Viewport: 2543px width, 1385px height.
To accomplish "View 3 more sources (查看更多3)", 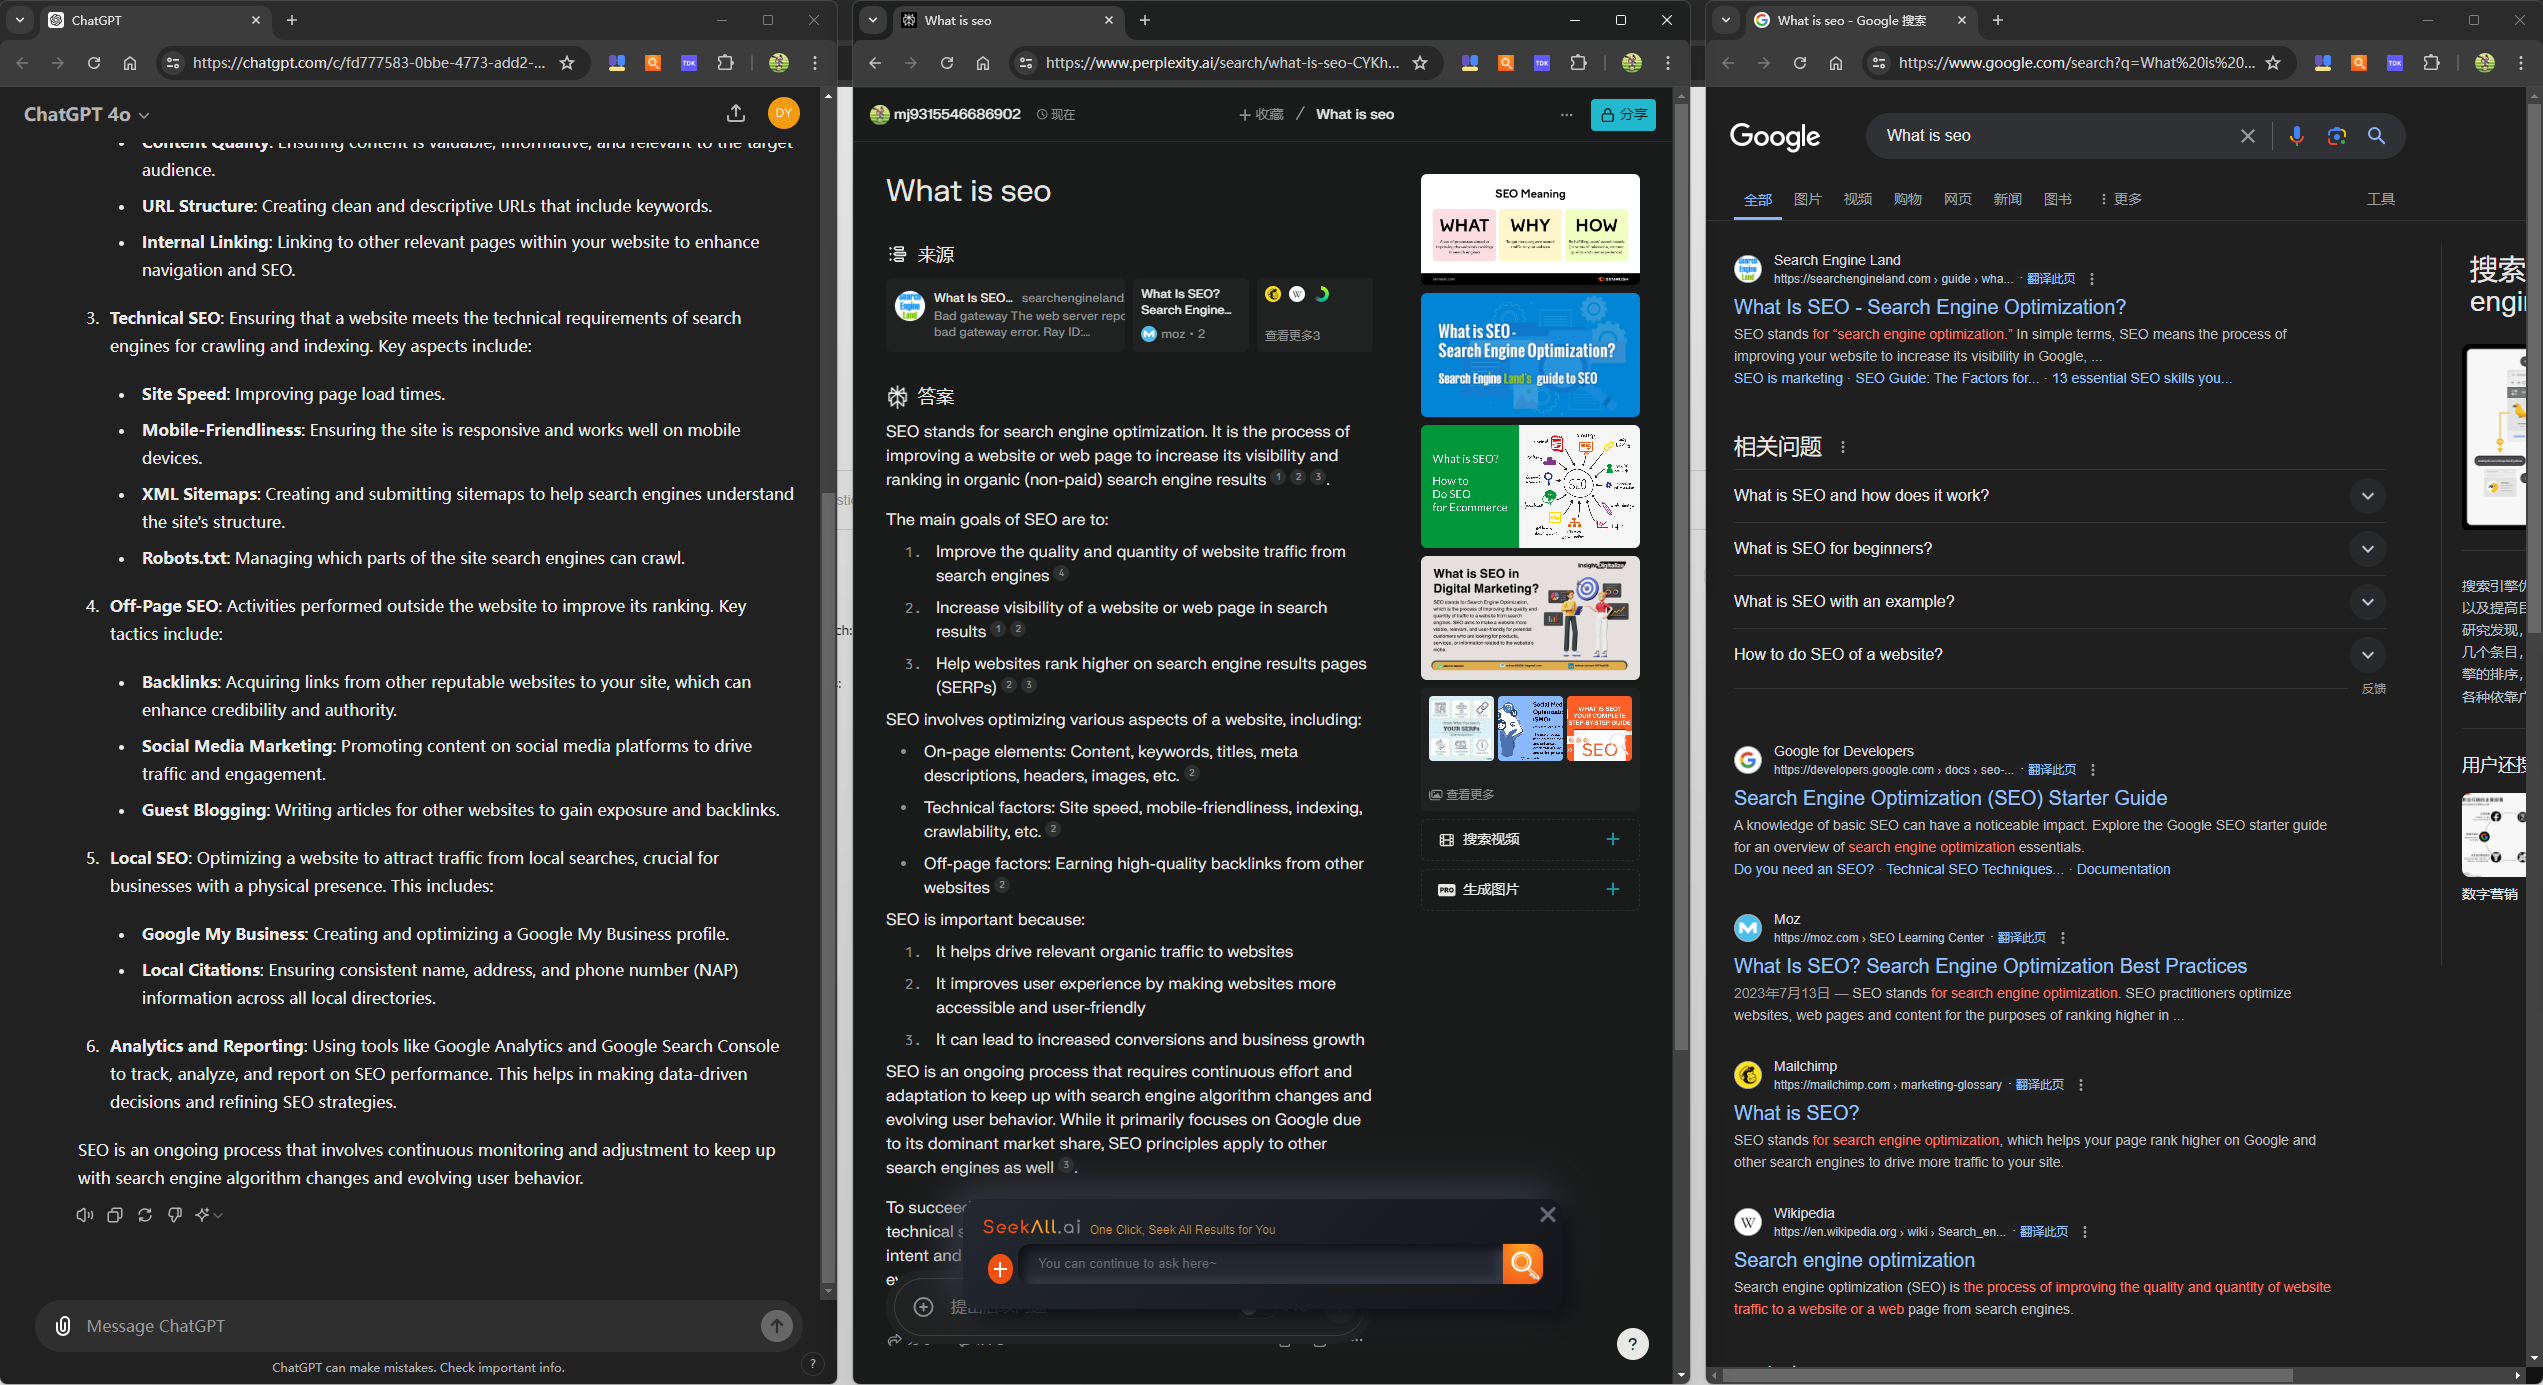I will [1314, 315].
